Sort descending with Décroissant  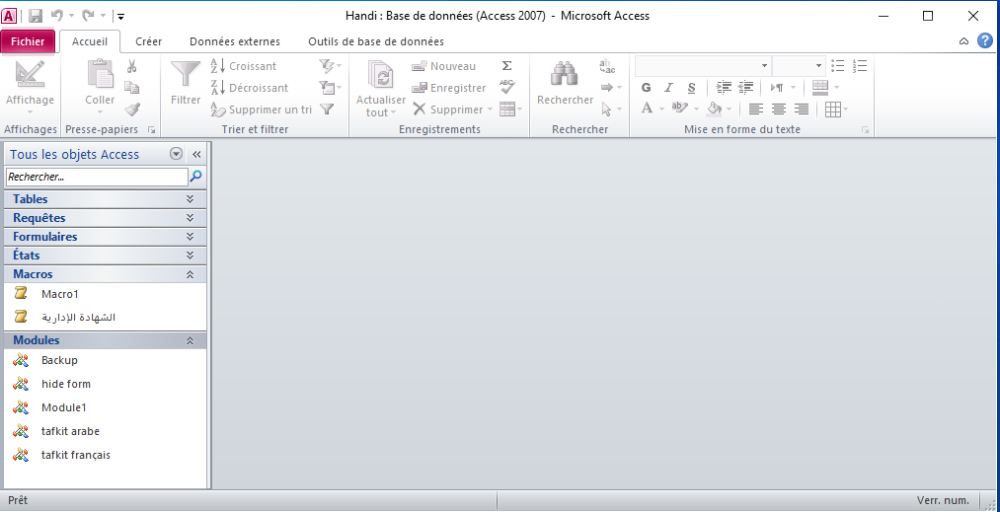coord(249,87)
